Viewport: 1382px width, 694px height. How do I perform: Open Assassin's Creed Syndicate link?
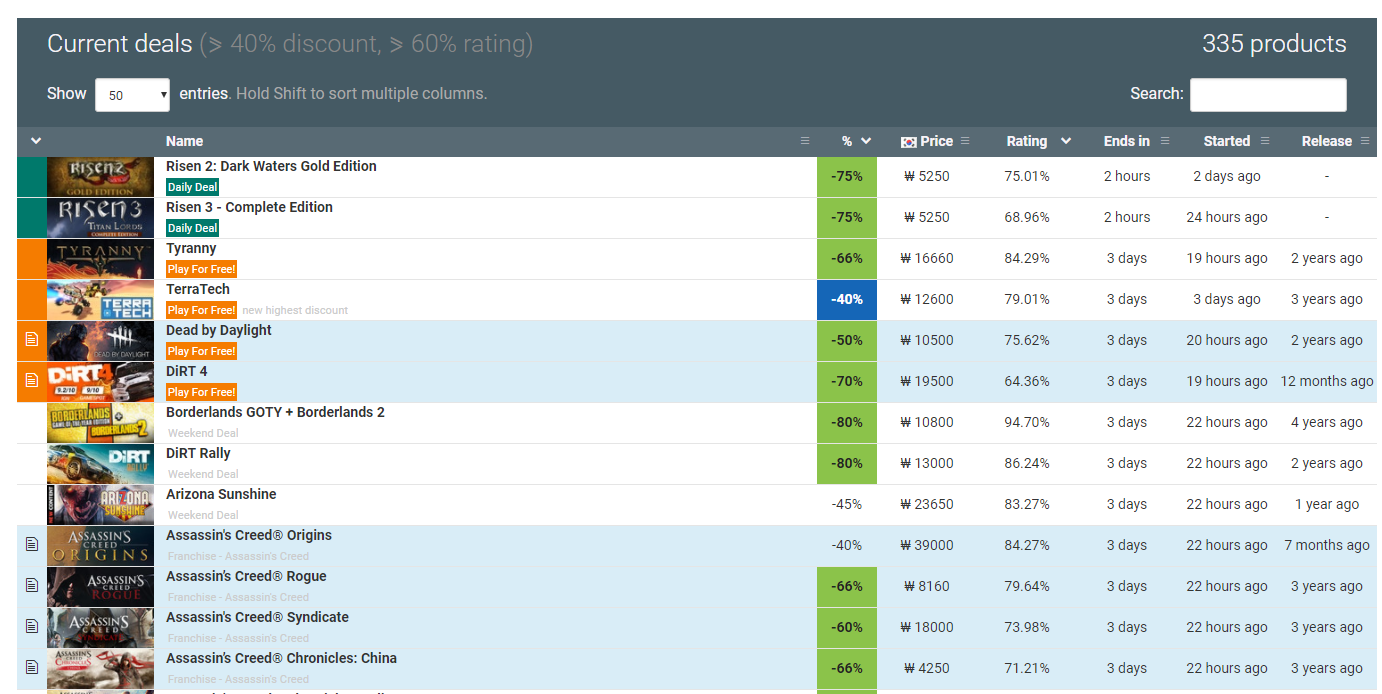tap(257, 617)
